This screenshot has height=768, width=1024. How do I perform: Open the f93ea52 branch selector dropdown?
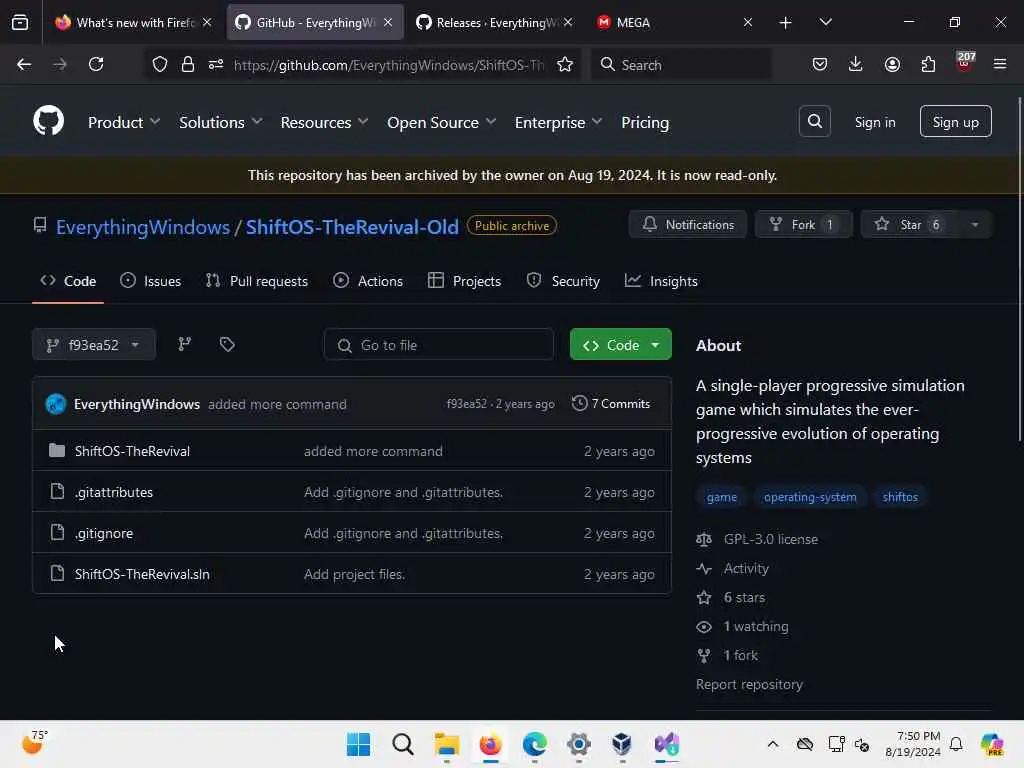pos(93,344)
